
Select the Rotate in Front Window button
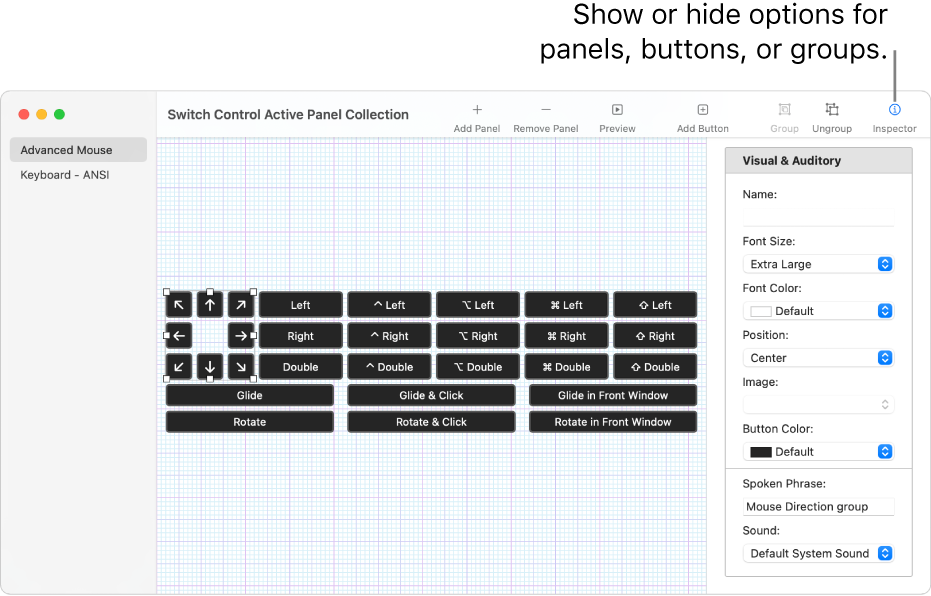pos(613,422)
